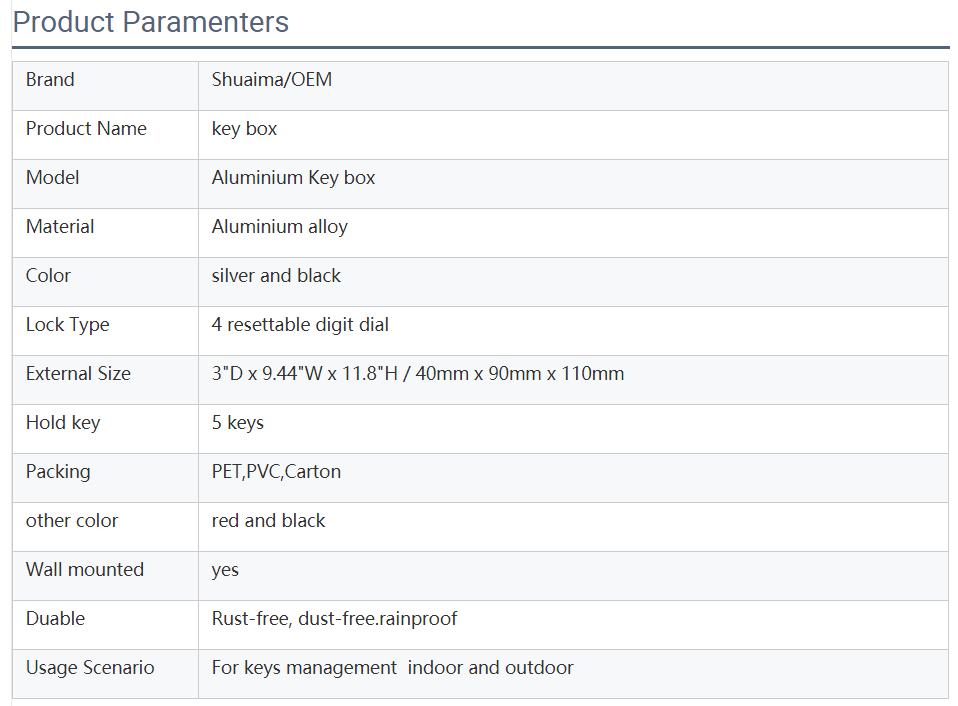Select the '5 keys' value
Image resolution: width=958 pixels, height=706 pixels.
coord(238,423)
